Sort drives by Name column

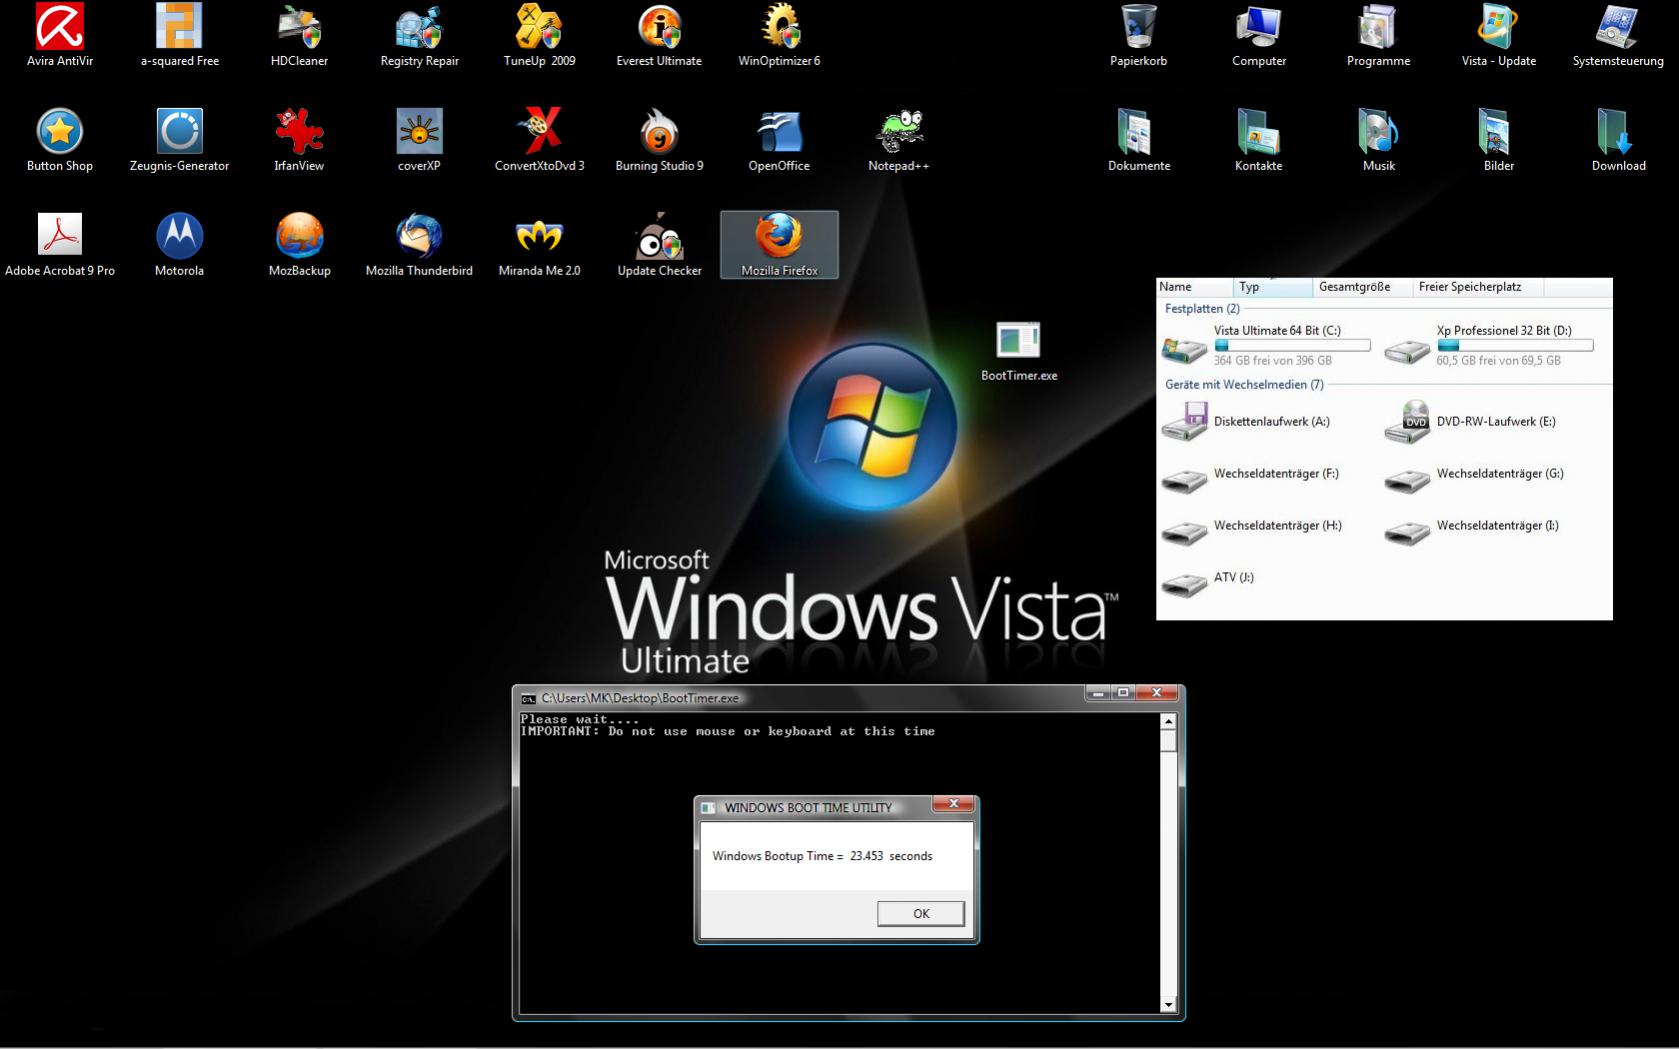pos(1195,287)
